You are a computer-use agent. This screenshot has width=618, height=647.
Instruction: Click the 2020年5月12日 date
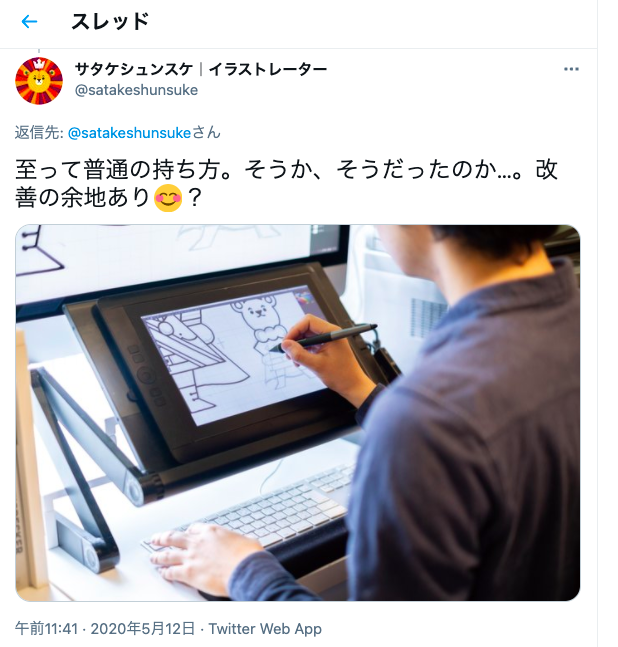[x=143, y=628]
